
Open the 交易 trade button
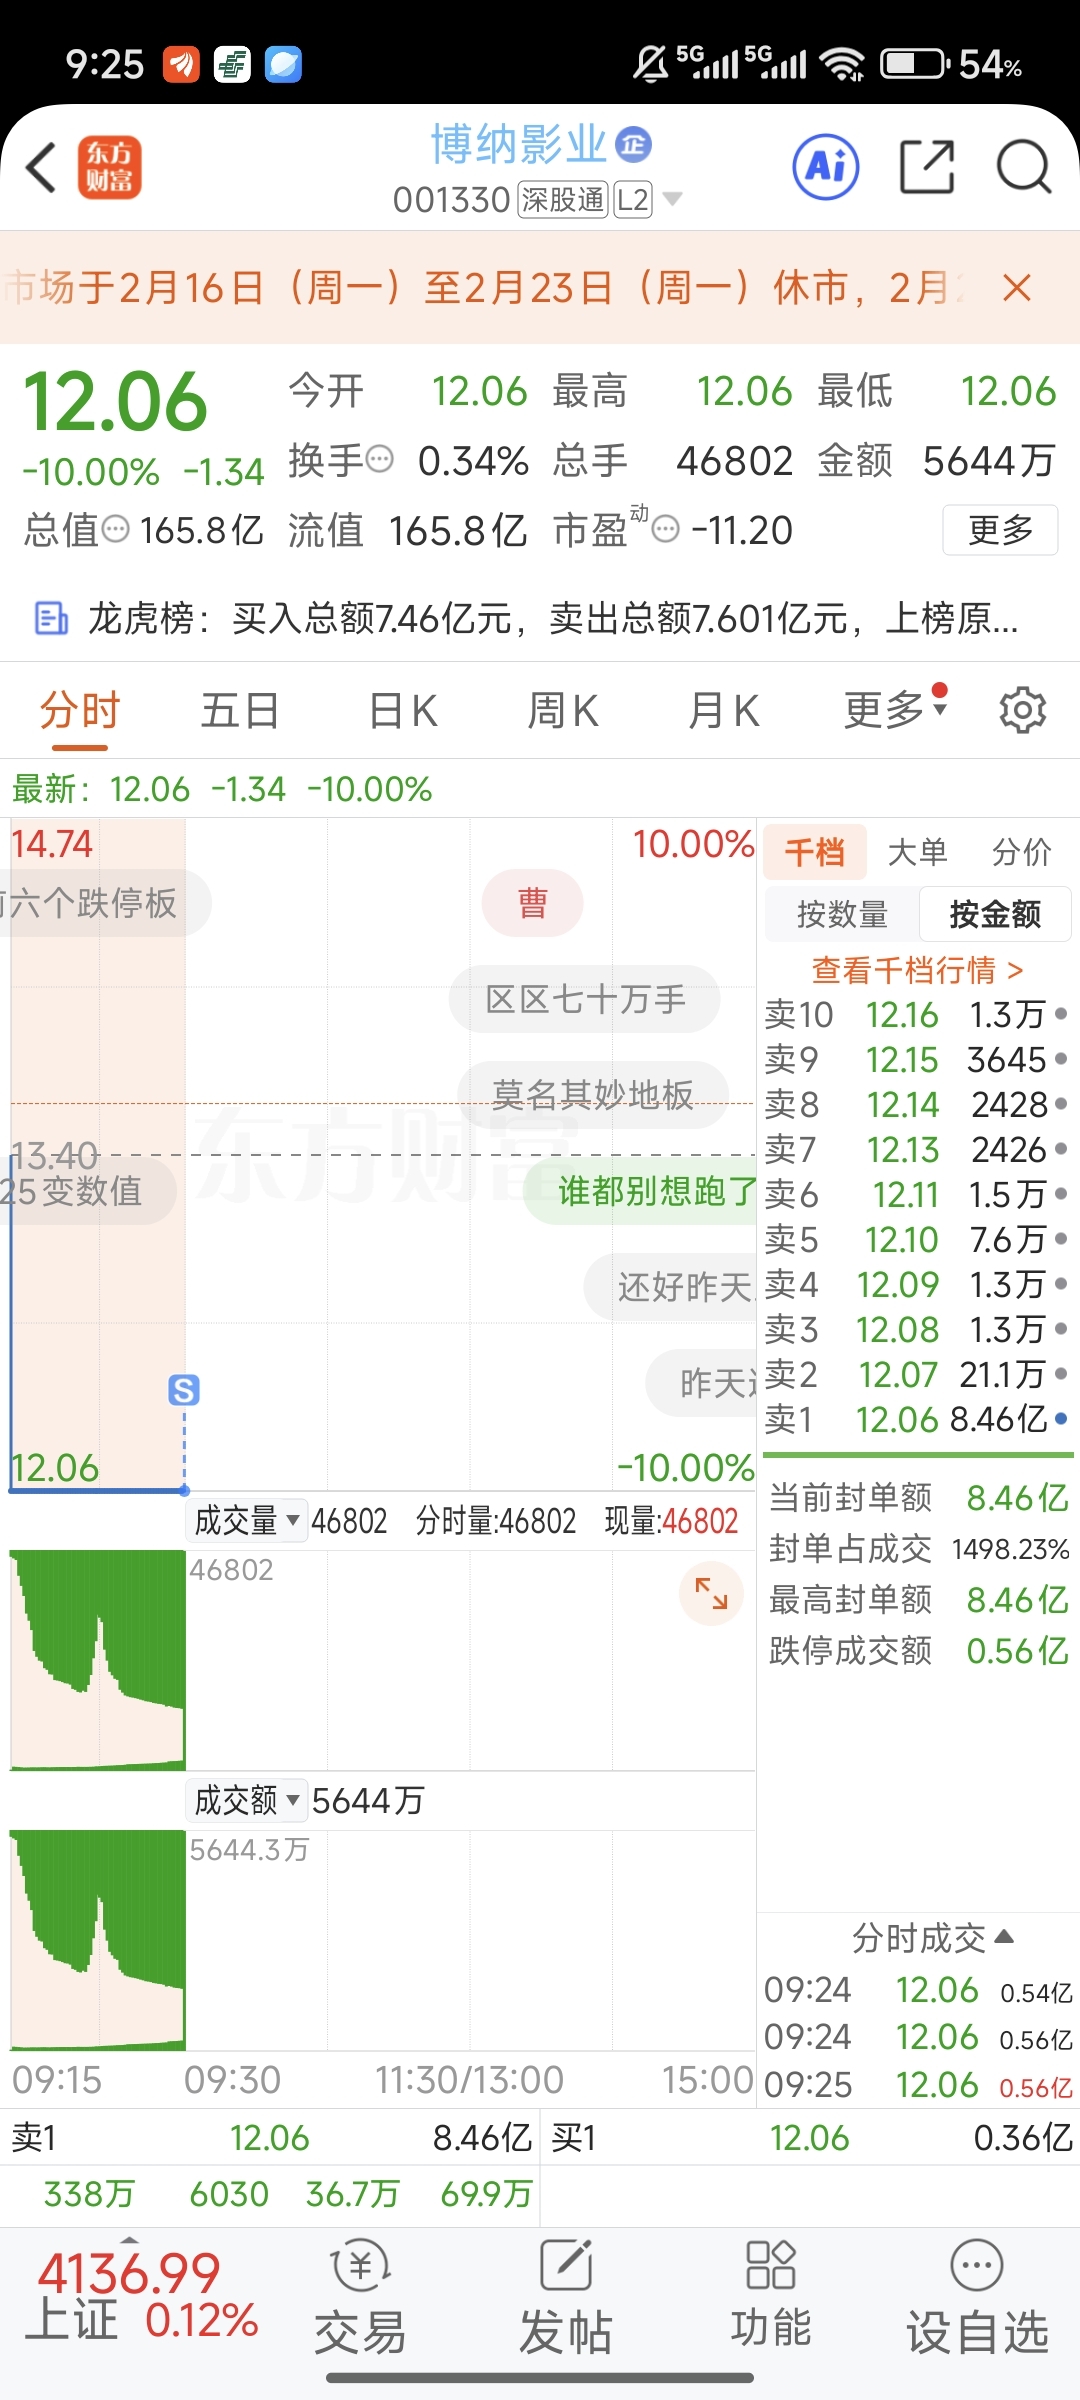(x=361, y=2299)
